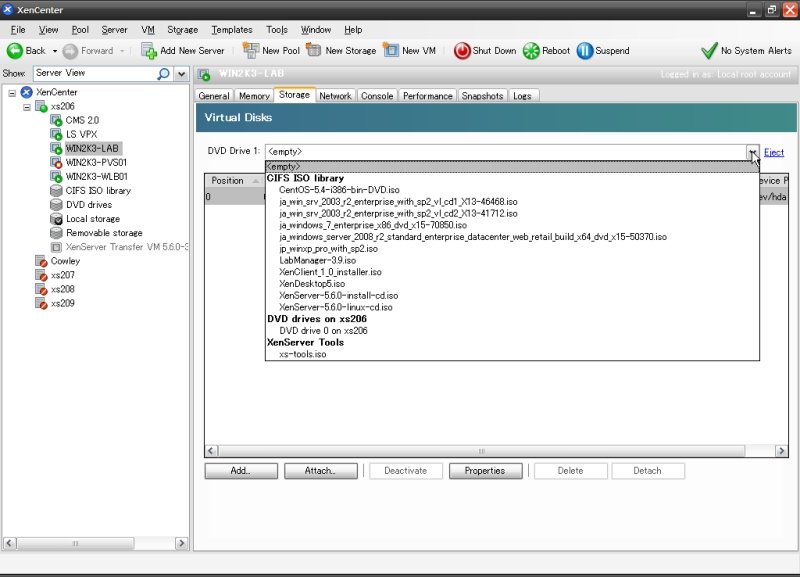This screenshot has width=800, height=577.
Task: Select the CMS 2.0 VM icon
Action: coord(56,120)
